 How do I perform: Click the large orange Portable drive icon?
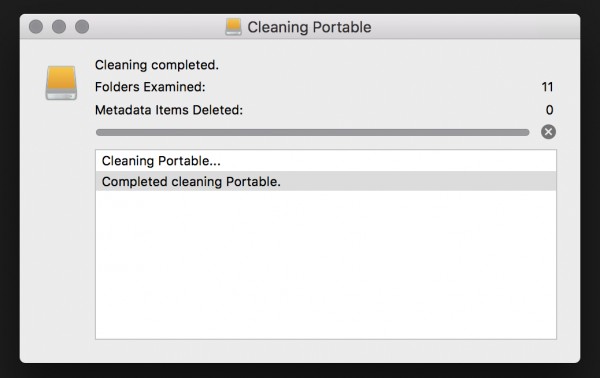pyautogui.click(x=61, y=83)
